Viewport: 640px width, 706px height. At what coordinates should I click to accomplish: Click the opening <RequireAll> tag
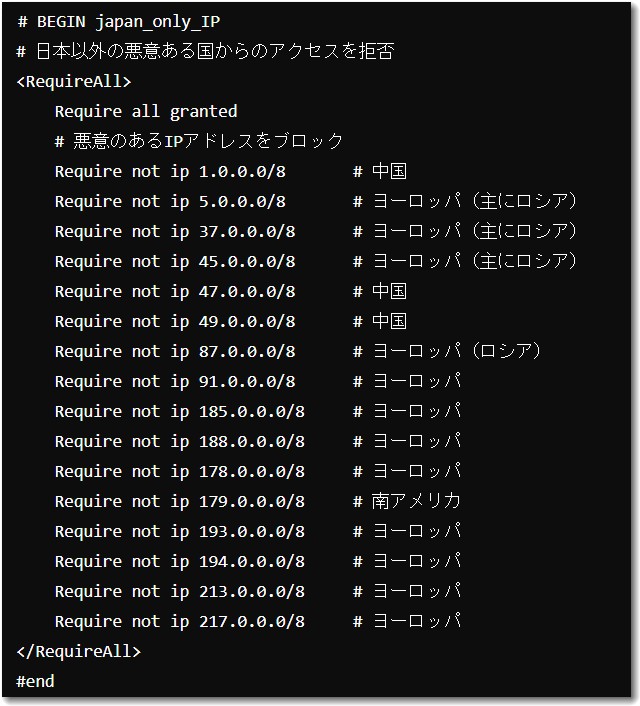[74, 81]
